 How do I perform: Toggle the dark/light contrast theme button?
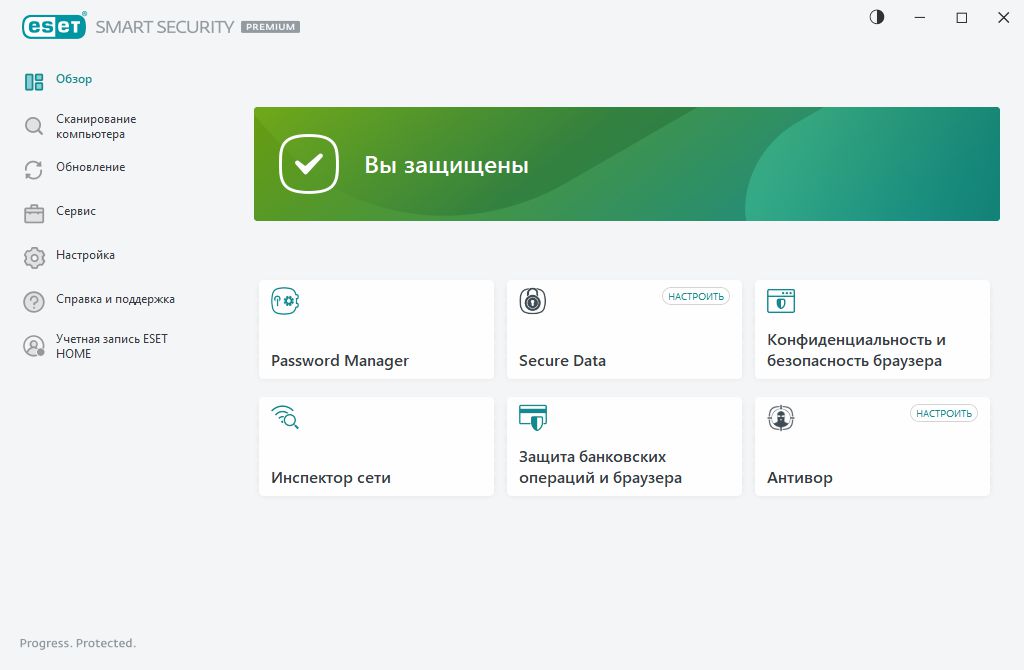pyautogui.click(x=877, y=17)
